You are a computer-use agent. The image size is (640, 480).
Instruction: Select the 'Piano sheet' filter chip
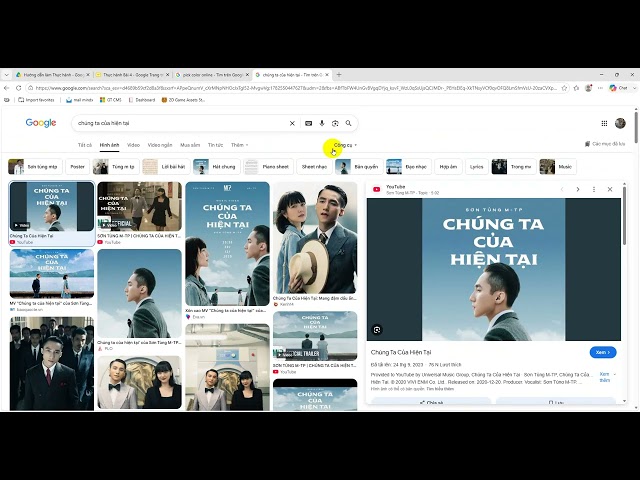[x=269, y=167]
